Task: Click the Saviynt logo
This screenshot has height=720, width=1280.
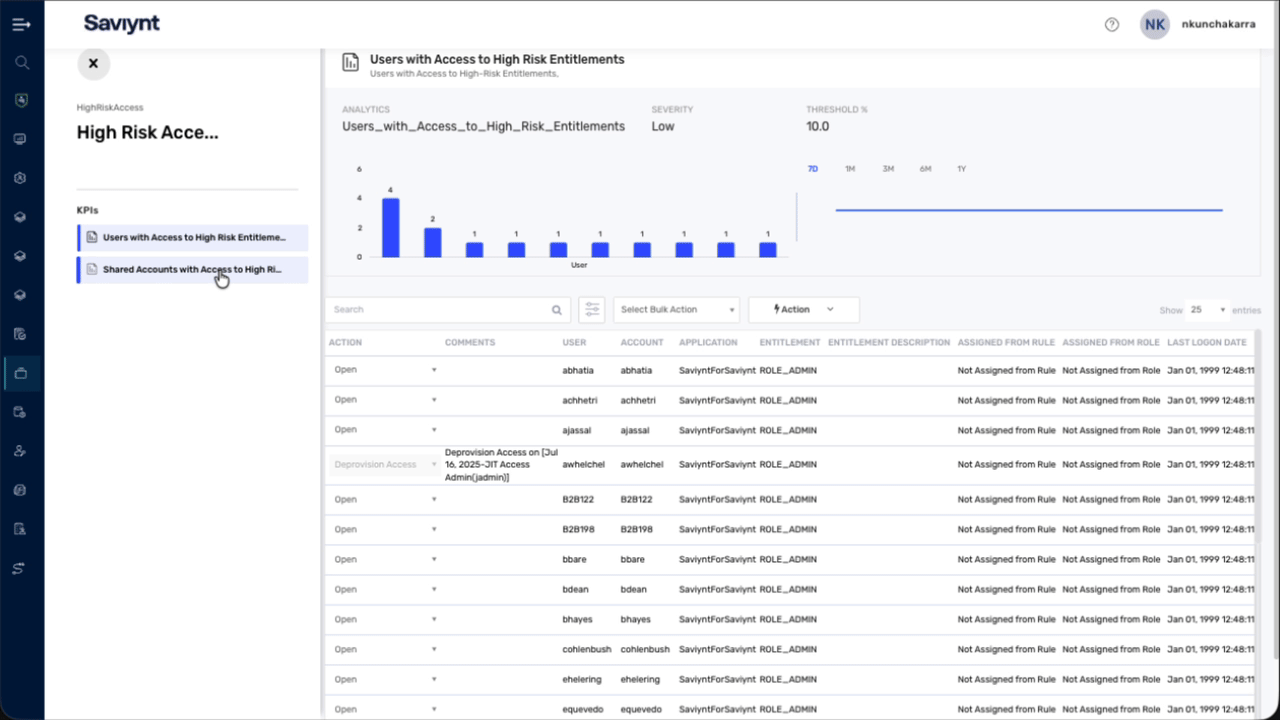Action: [x=121, y=24]
